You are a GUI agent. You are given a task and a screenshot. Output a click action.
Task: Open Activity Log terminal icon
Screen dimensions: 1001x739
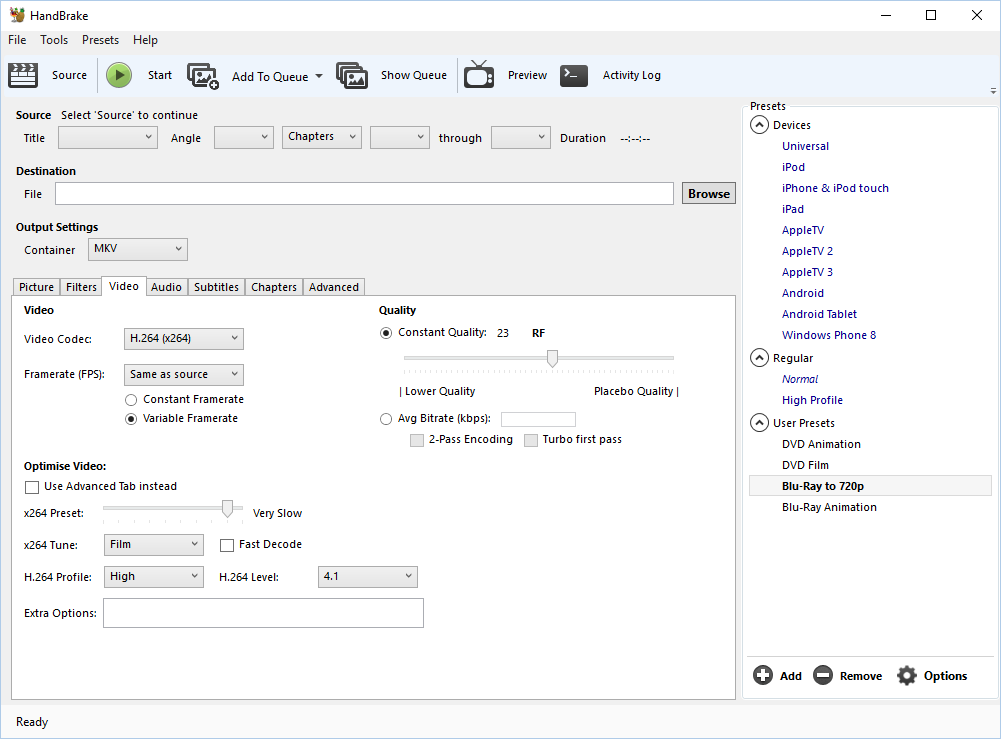click(x=574, y=75)
